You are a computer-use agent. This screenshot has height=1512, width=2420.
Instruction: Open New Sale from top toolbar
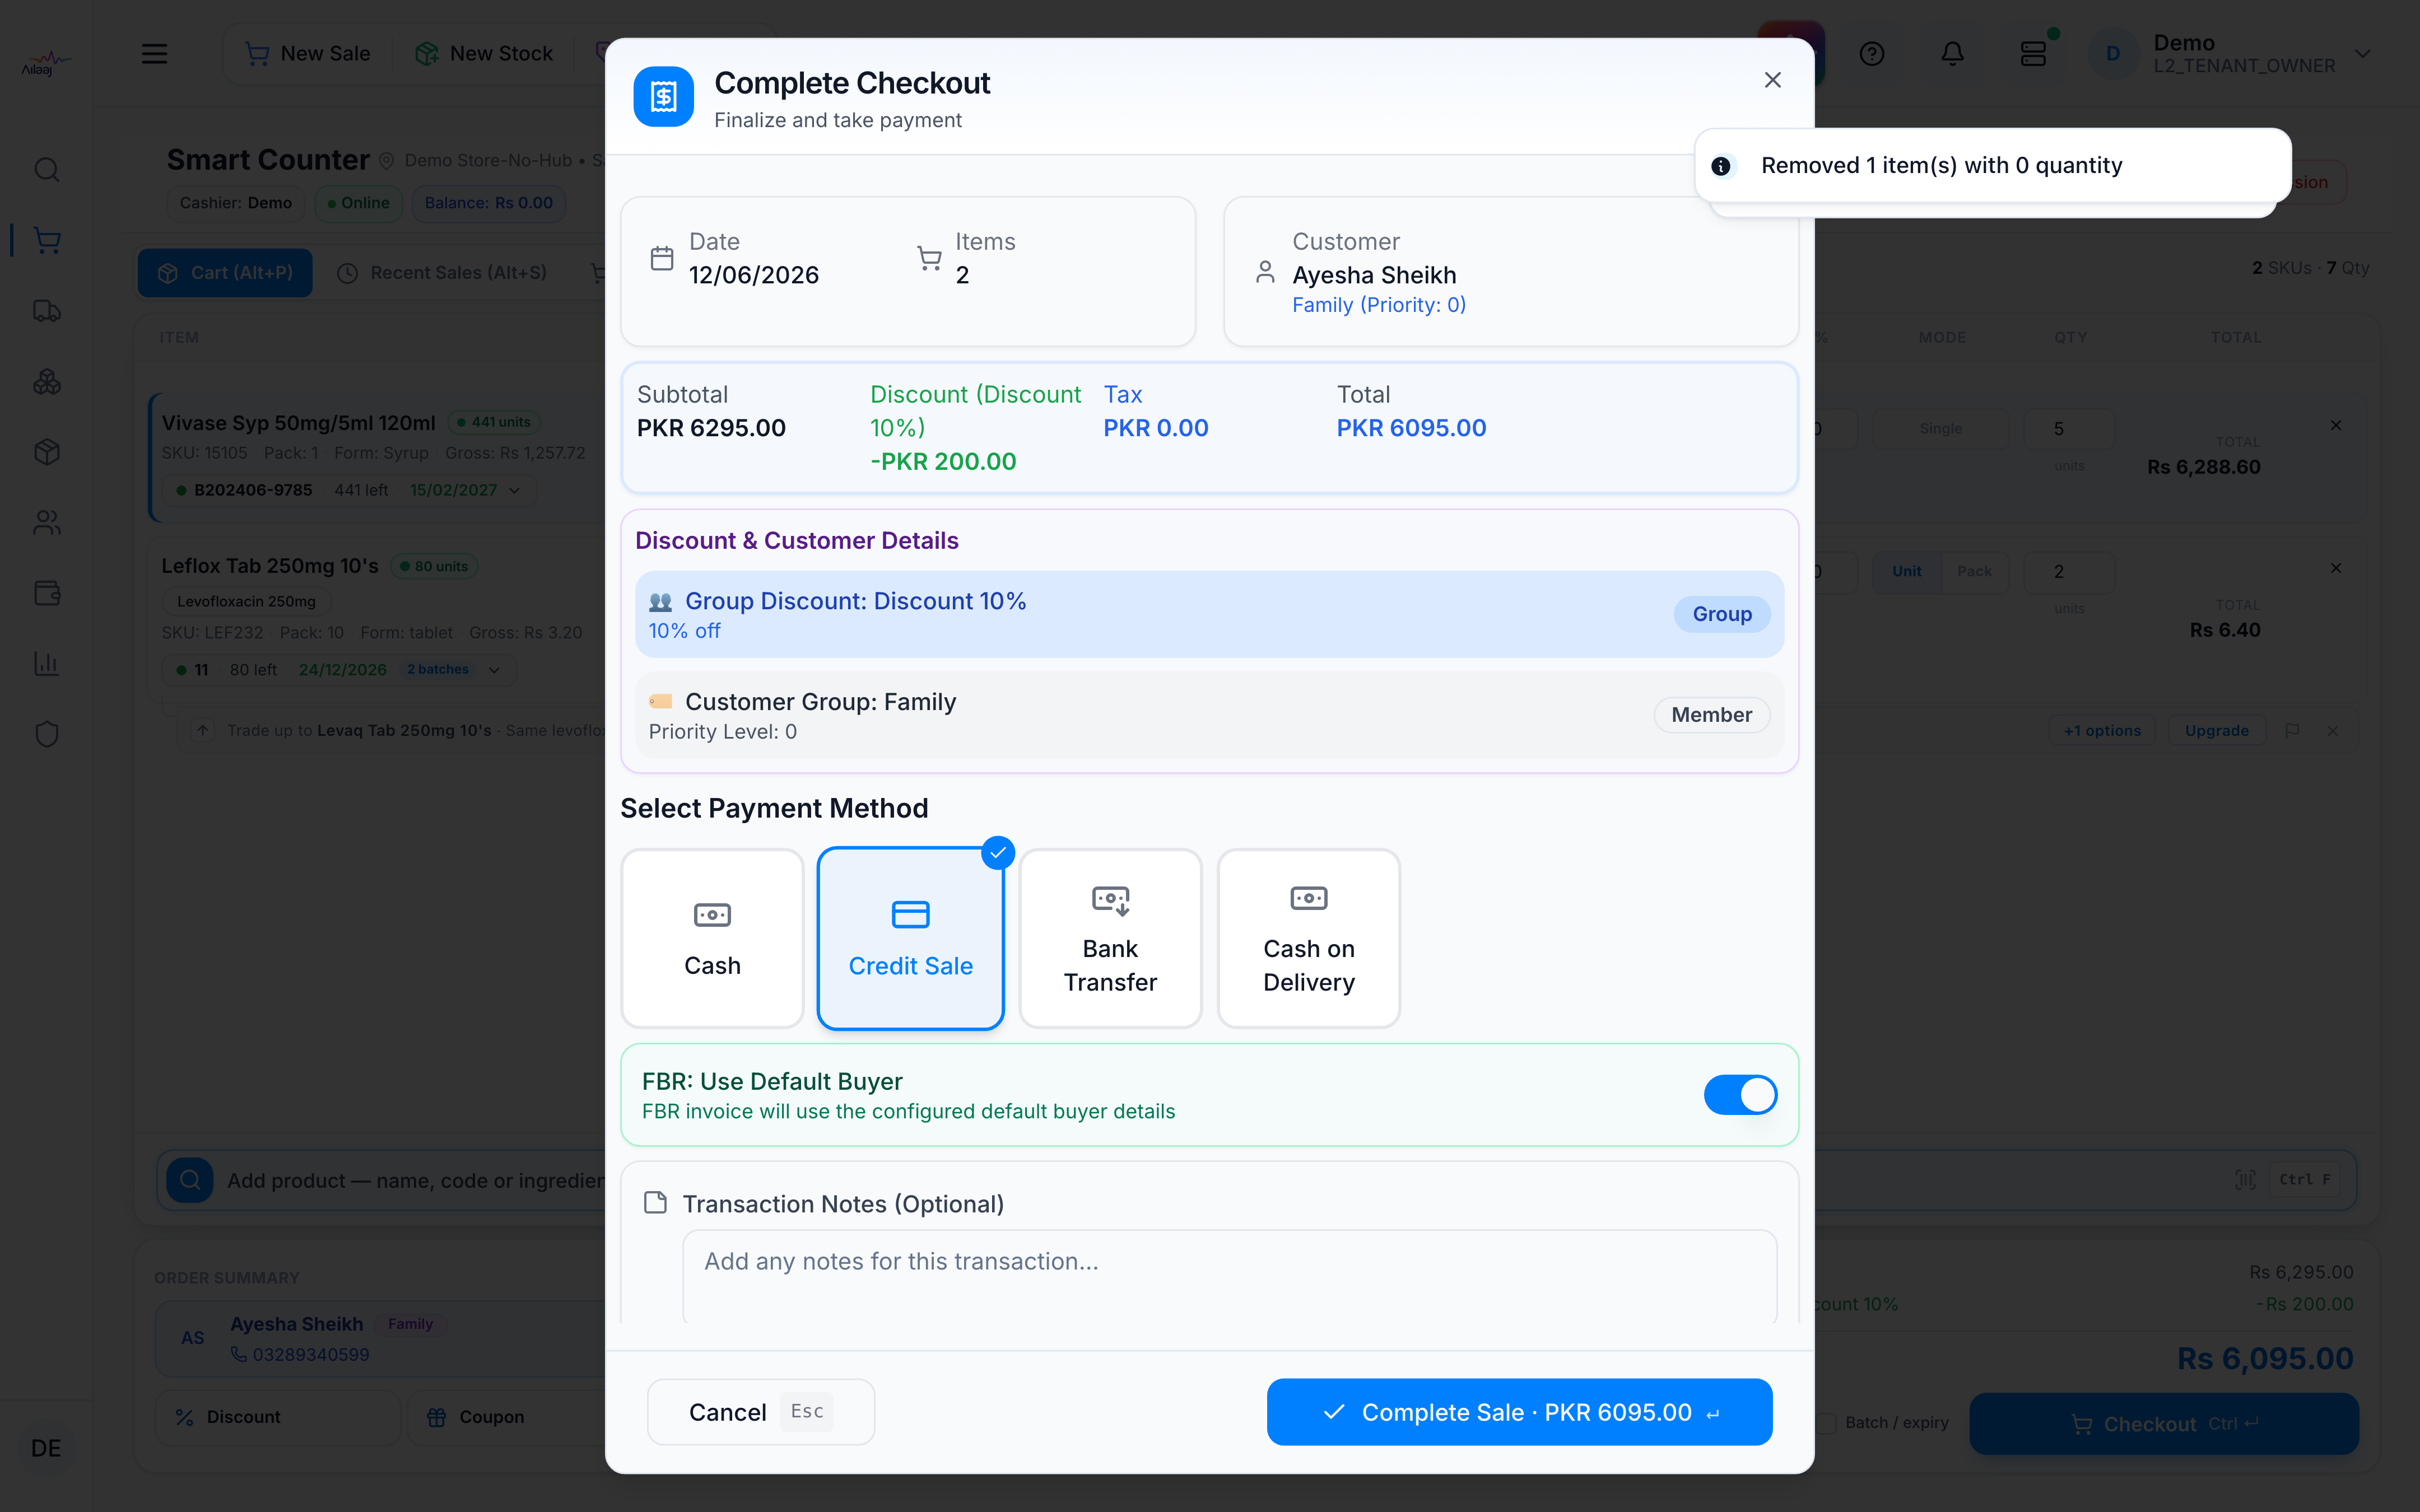coord(308,54)
